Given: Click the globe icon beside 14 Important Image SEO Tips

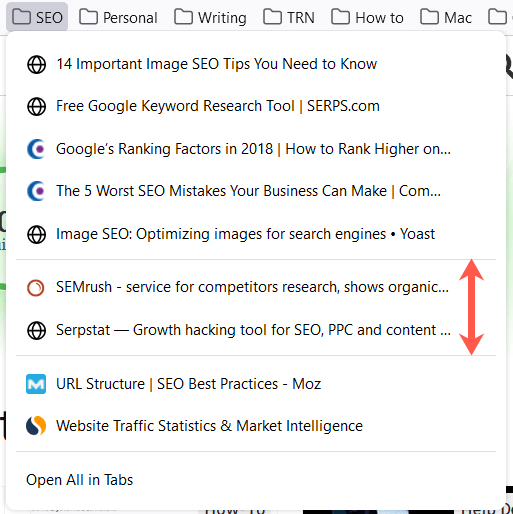Looking at the screenshot, I should tap(36, 64).
